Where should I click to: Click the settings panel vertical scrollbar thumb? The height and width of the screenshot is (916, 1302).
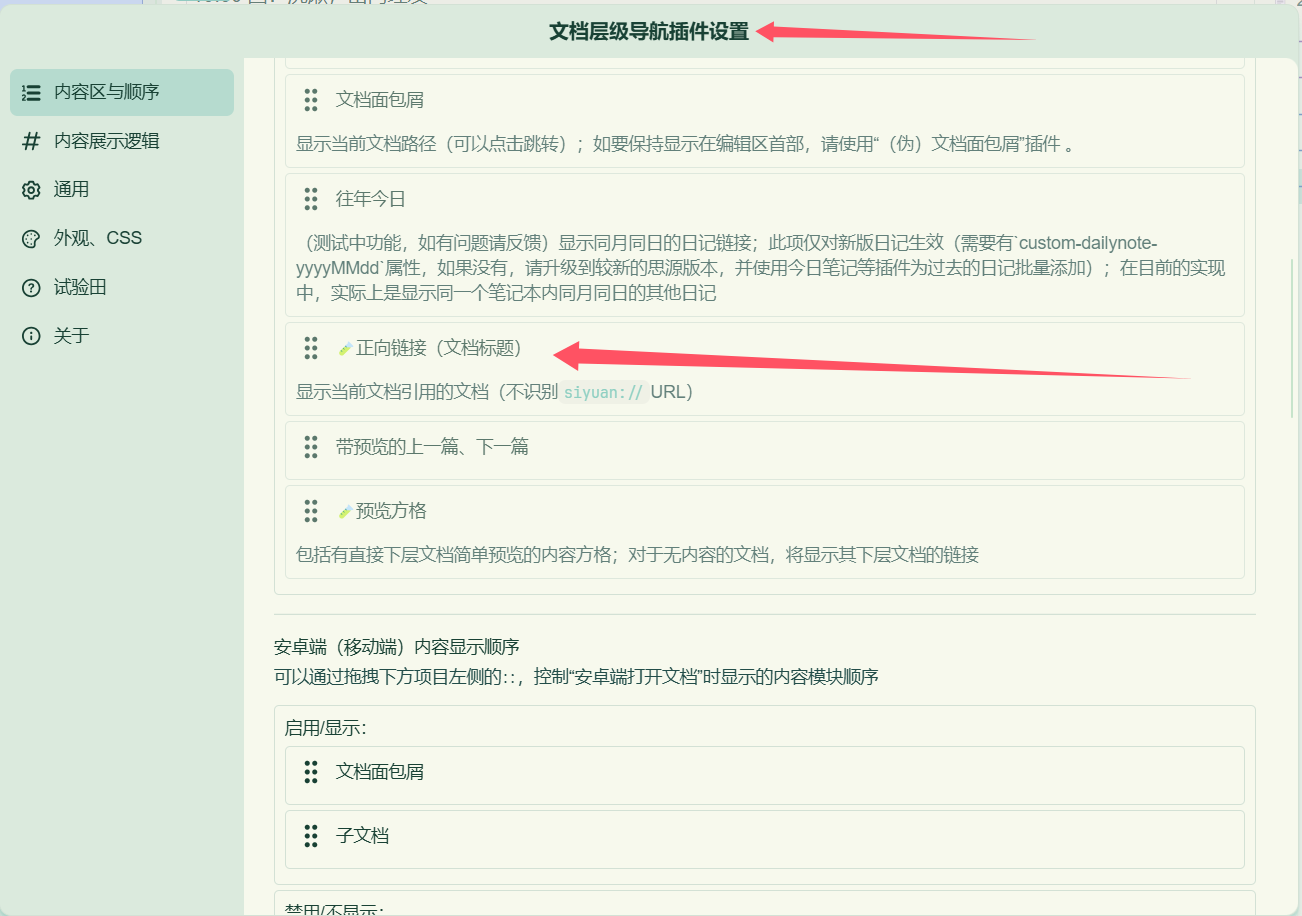click(x=1294, y=338)
